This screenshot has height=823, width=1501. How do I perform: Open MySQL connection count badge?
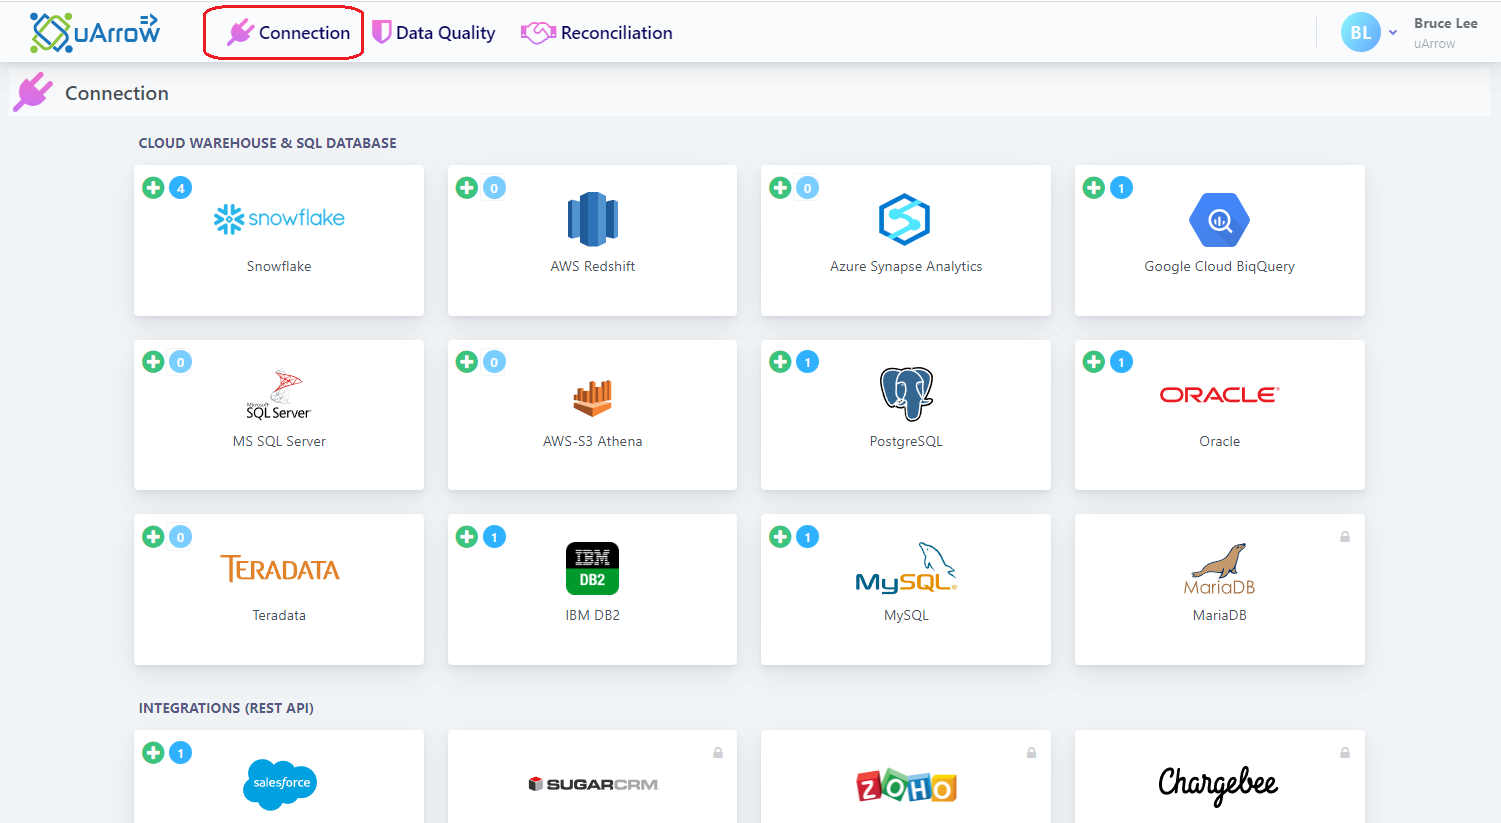(x=808, y=537)
